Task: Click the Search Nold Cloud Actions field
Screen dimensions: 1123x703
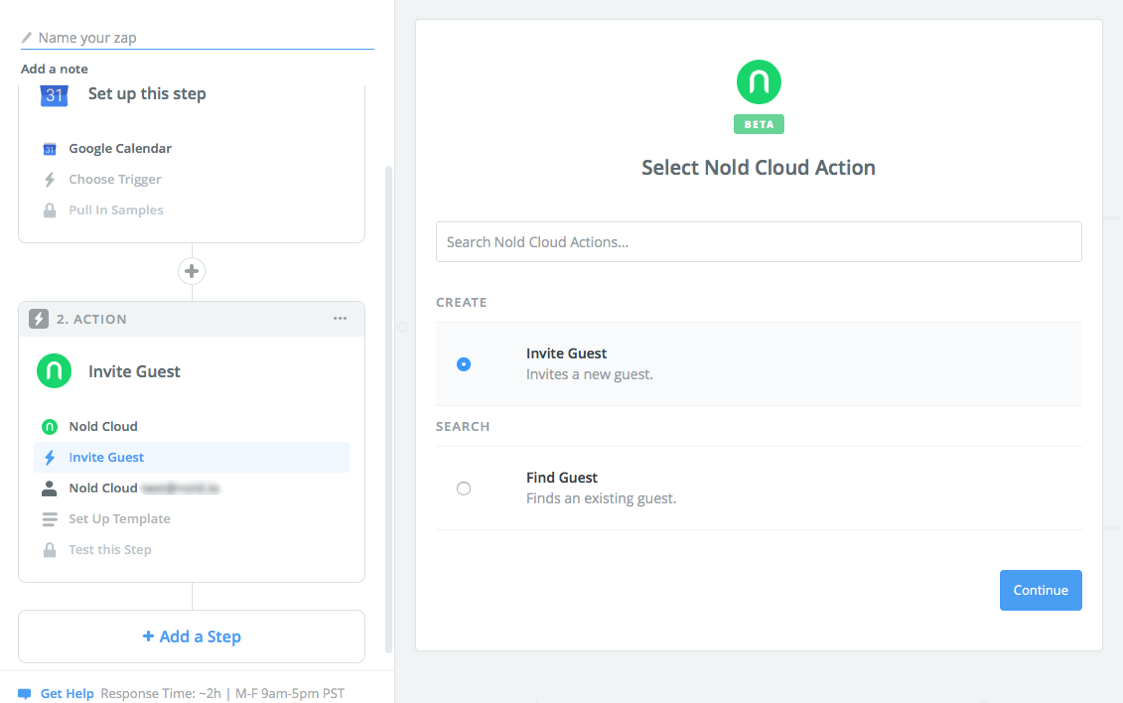Action: click(x=758, y=242)
